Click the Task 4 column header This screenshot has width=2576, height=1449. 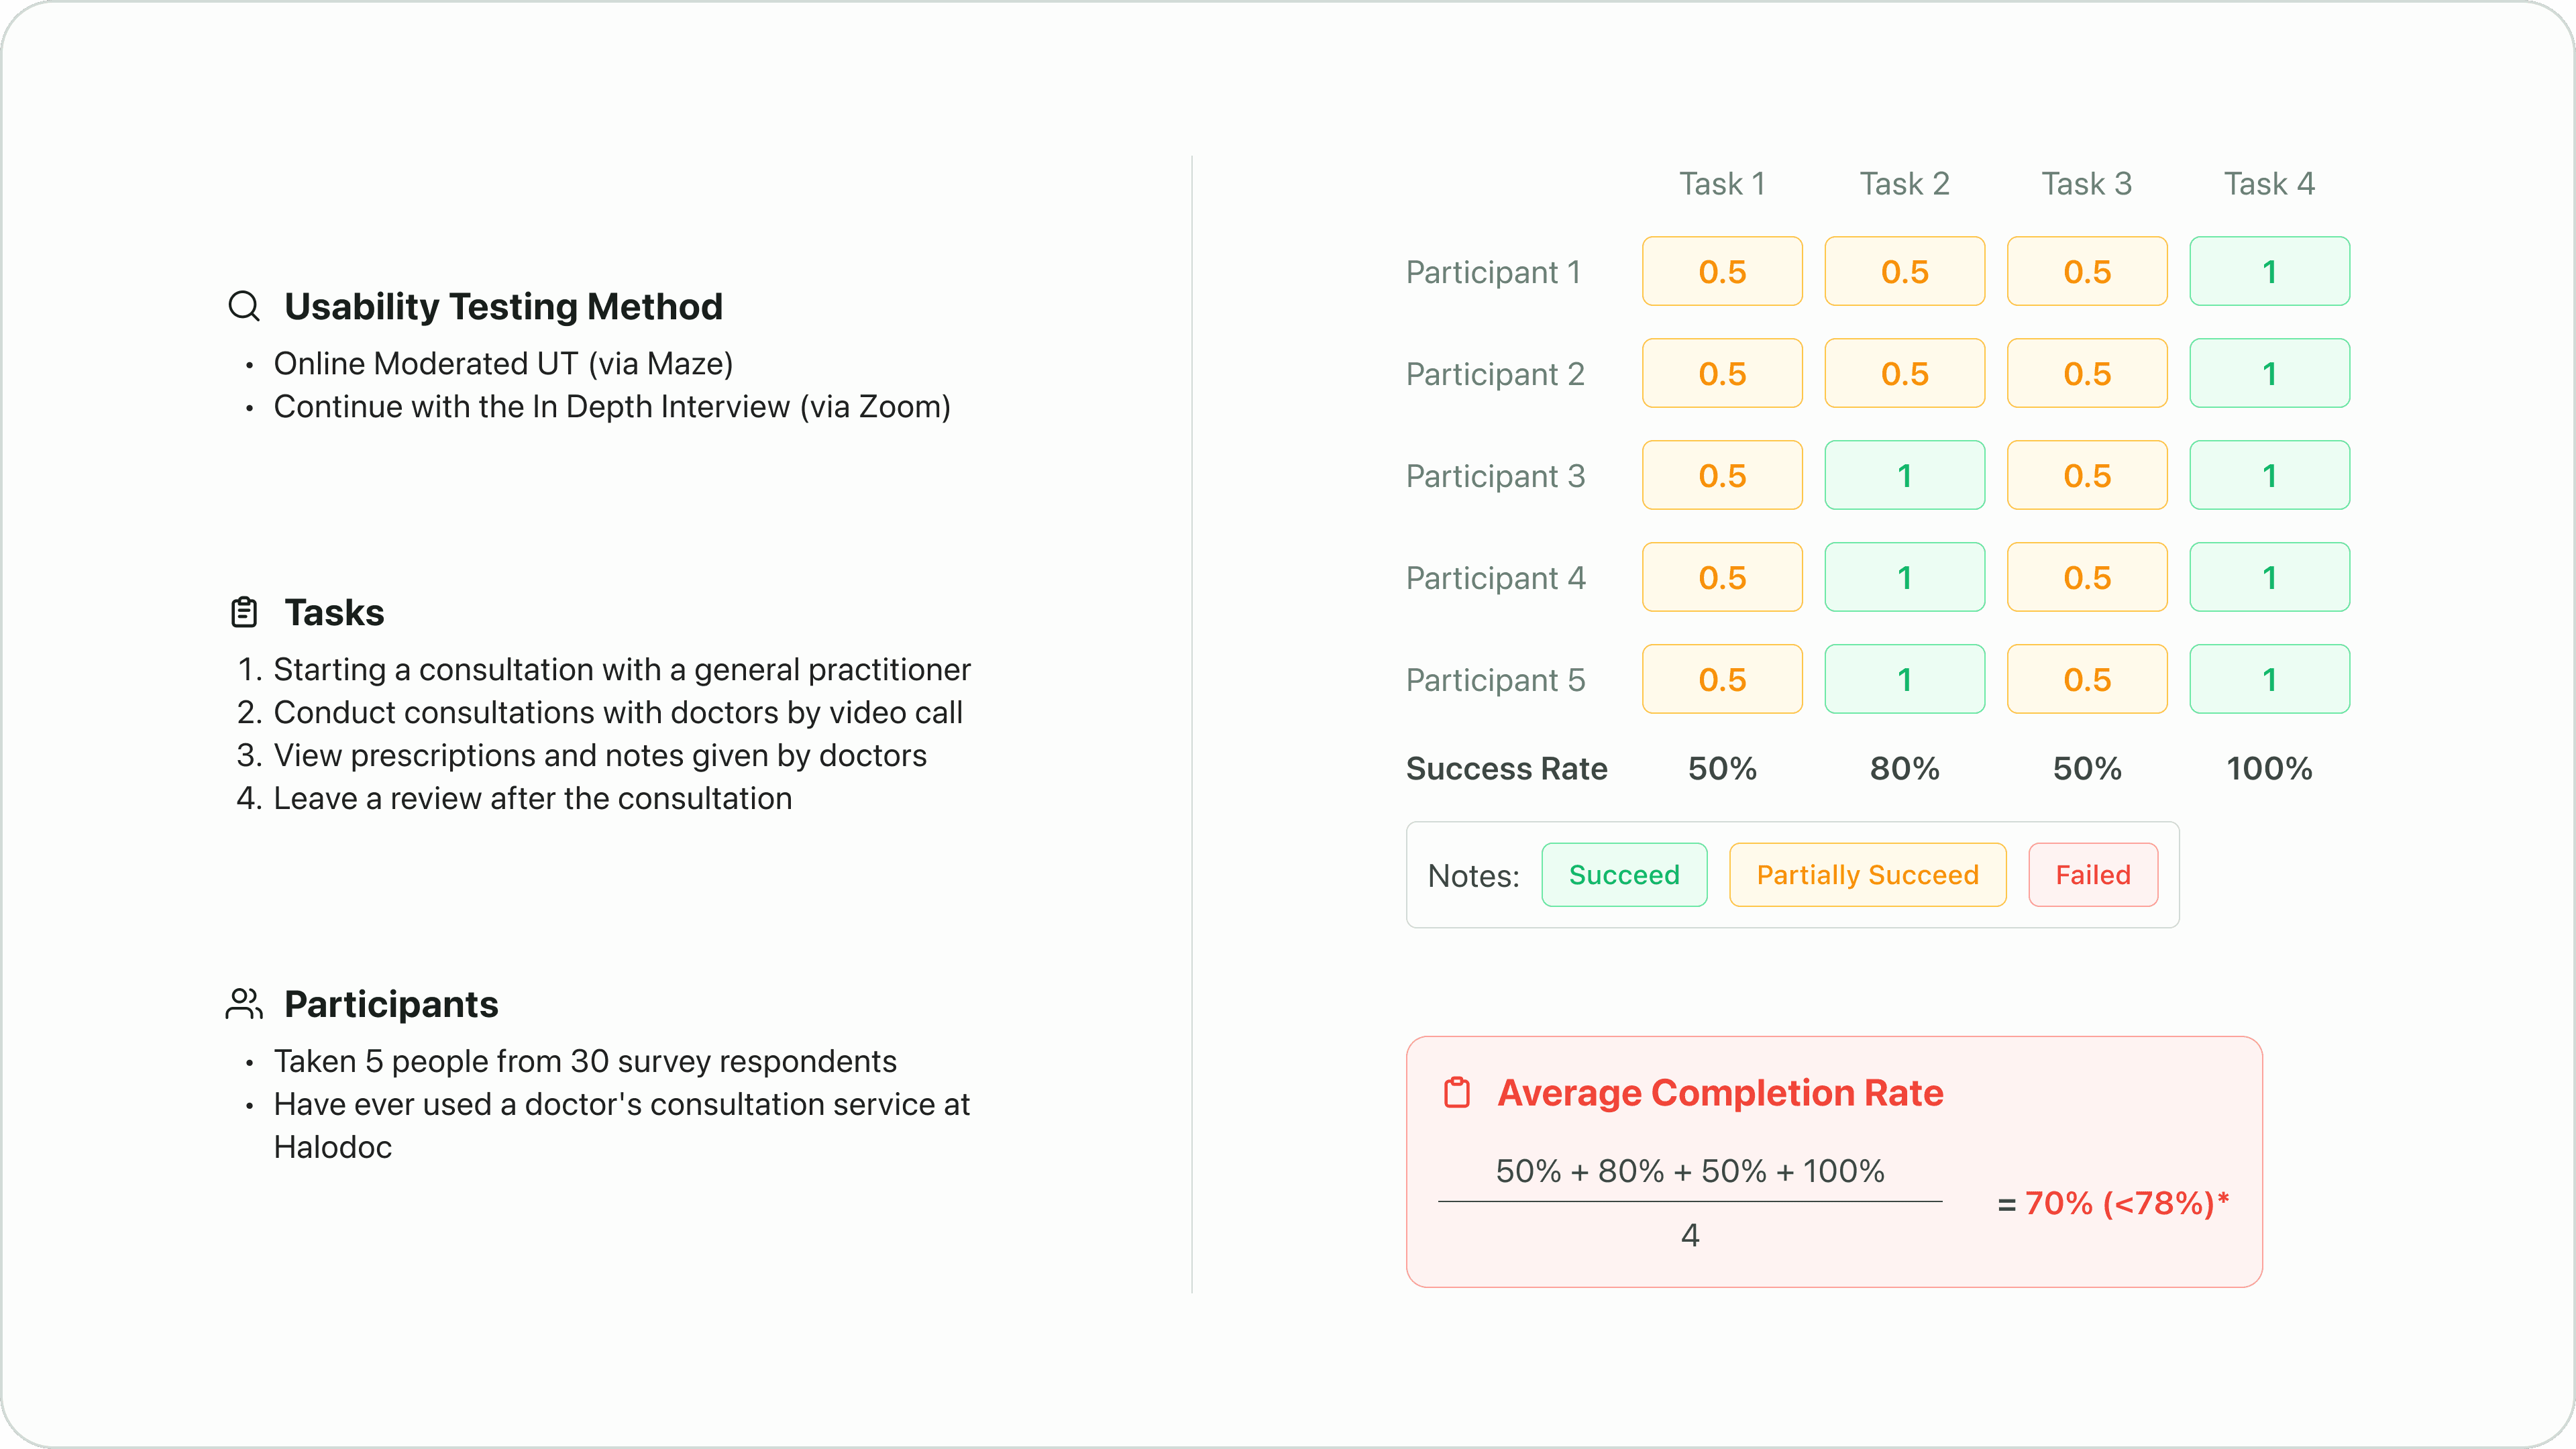pyautogui.click(x=2269, y=184)
